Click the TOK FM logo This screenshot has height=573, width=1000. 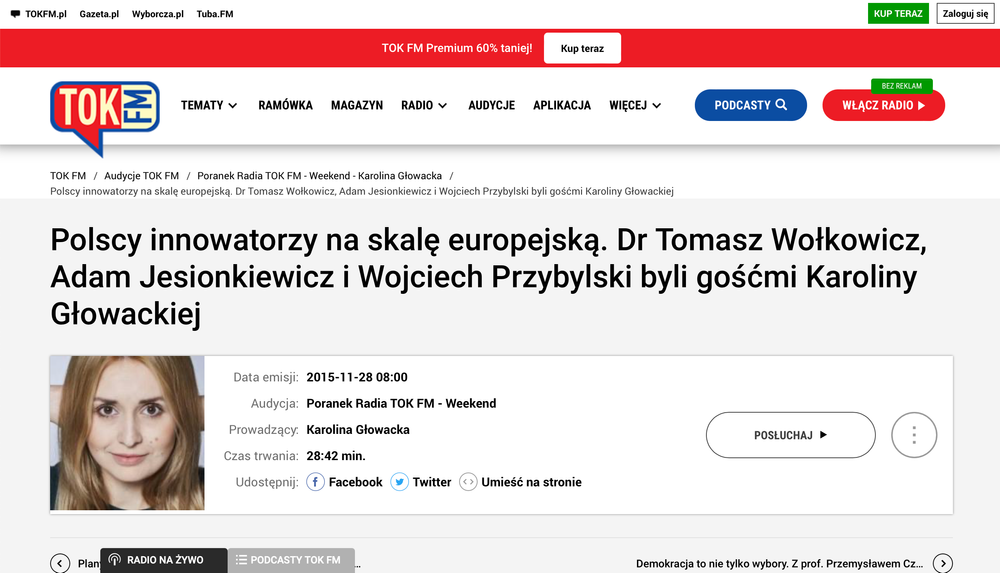click(x=104, y=115)
